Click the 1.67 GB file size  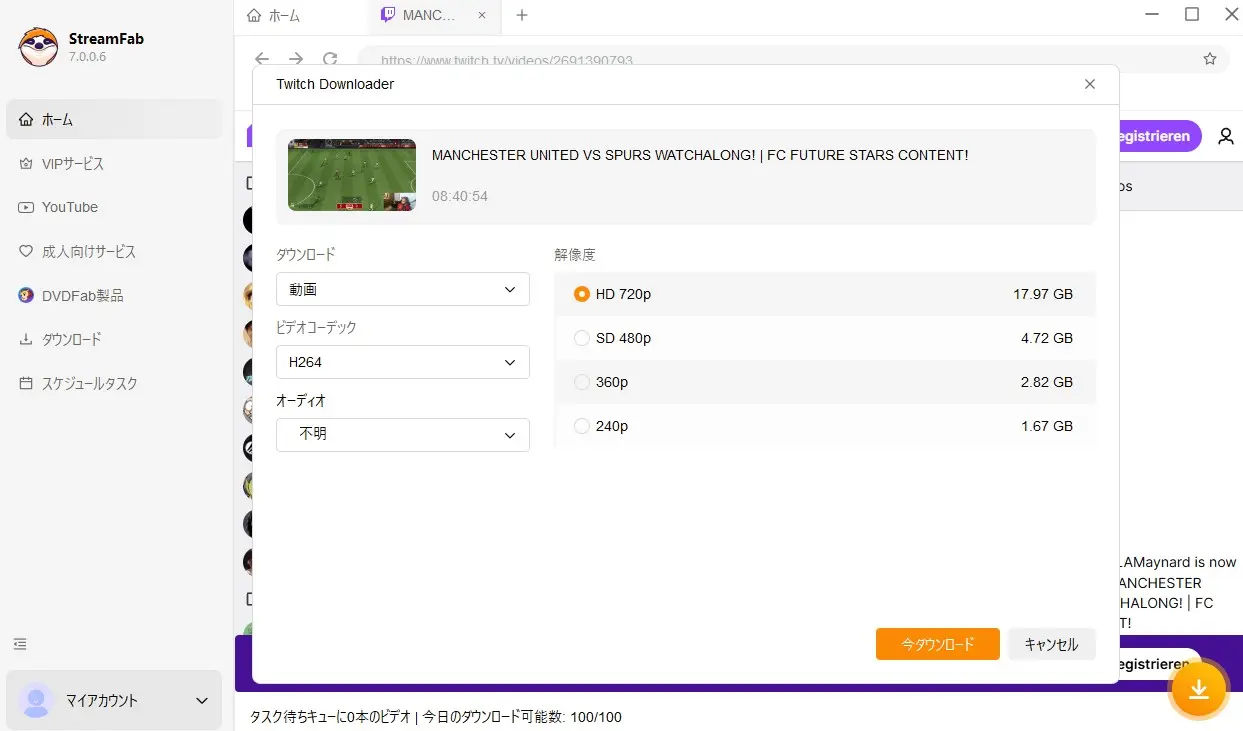(x=1047, y=426)
